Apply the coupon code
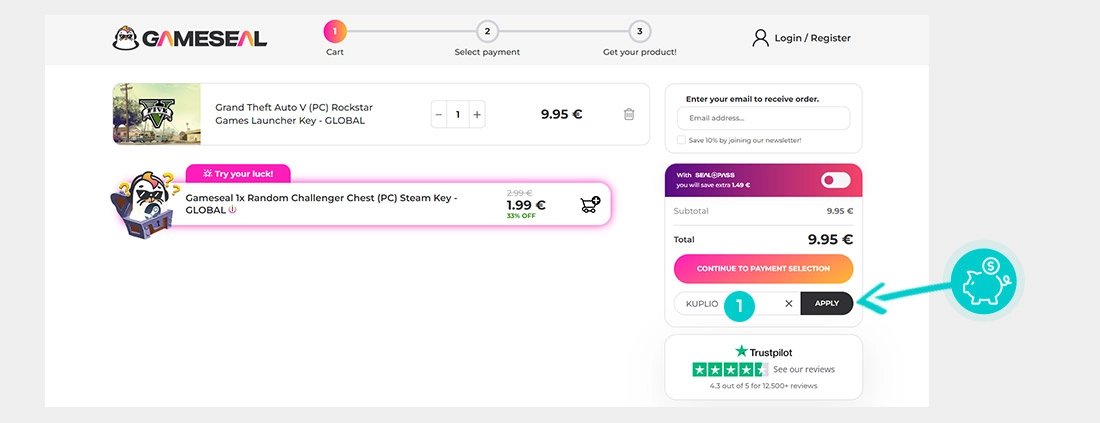This screenshot has height=423, width=1100. click(826, 304)
